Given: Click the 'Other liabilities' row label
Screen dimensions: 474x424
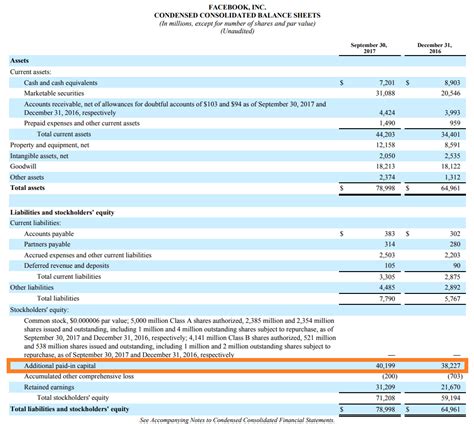Looking at the screenshot, I should pyautogui.click(x=31, y=287).
